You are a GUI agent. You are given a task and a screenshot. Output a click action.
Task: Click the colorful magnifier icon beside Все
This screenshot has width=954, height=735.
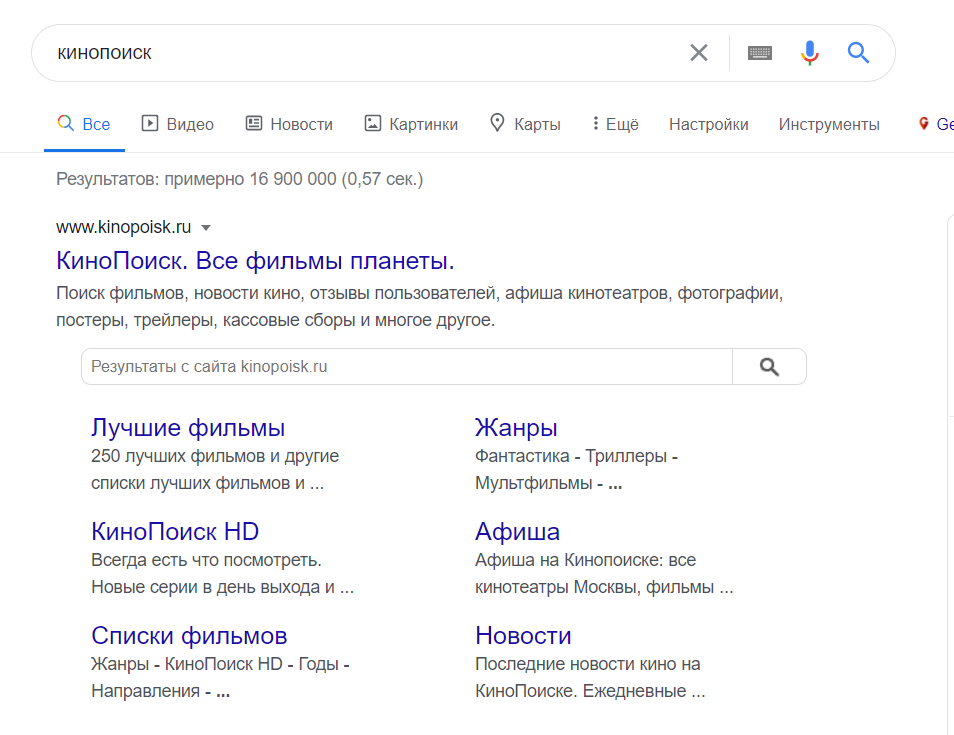point(65,123)
